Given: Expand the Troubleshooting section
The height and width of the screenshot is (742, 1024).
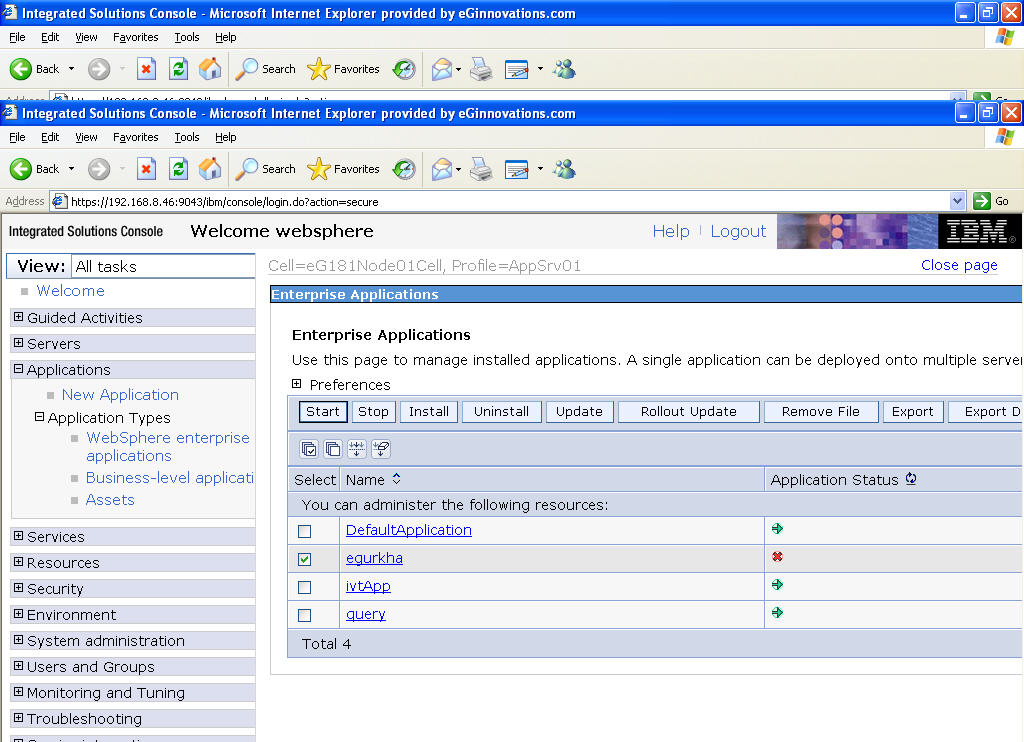Looking at the screenshot, I should tap(18, 718).
